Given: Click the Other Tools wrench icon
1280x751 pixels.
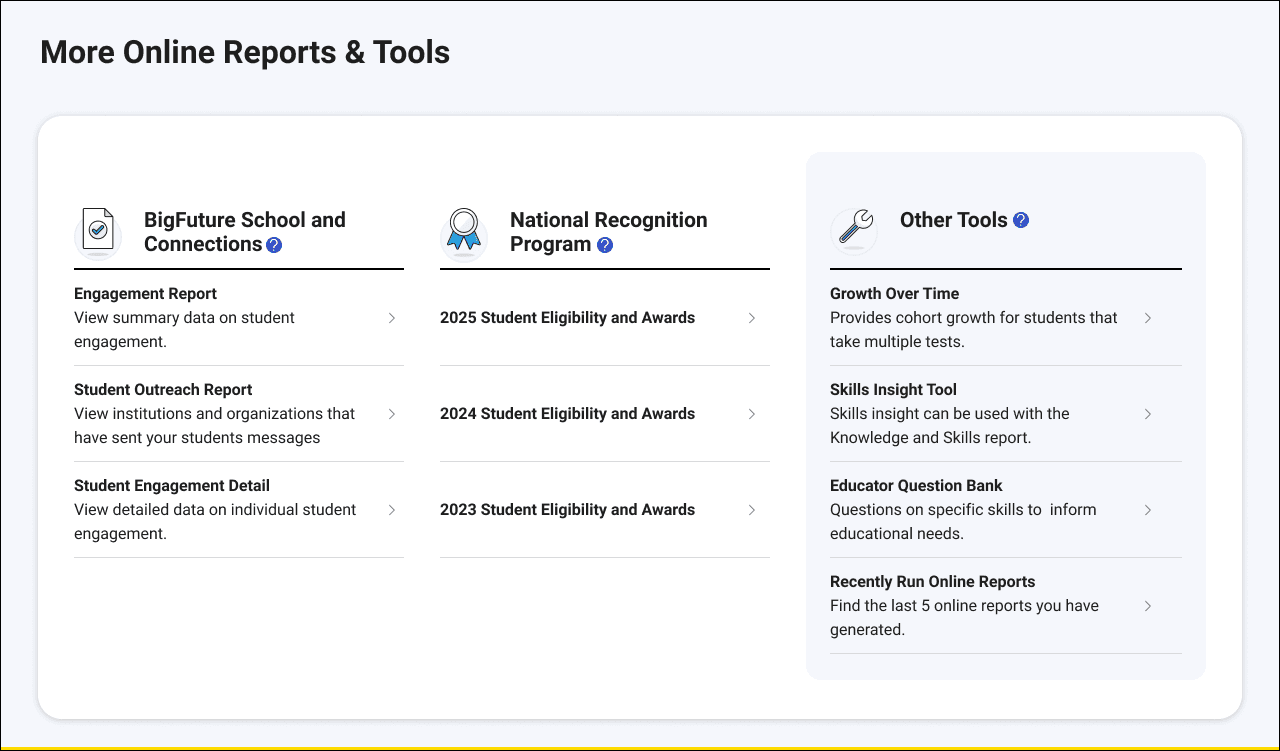Looking at the screenshot, I should 855,230.
